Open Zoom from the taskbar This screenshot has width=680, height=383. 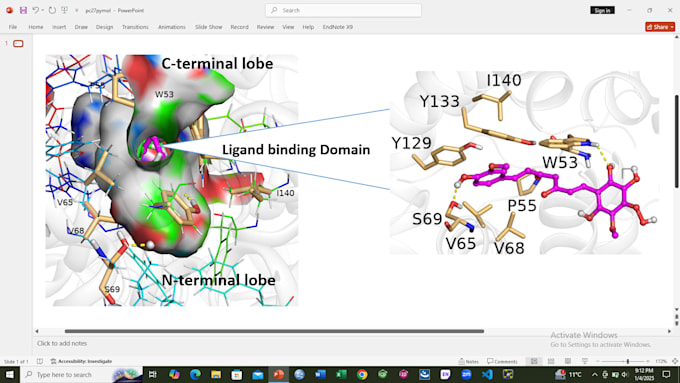point(466,374)
